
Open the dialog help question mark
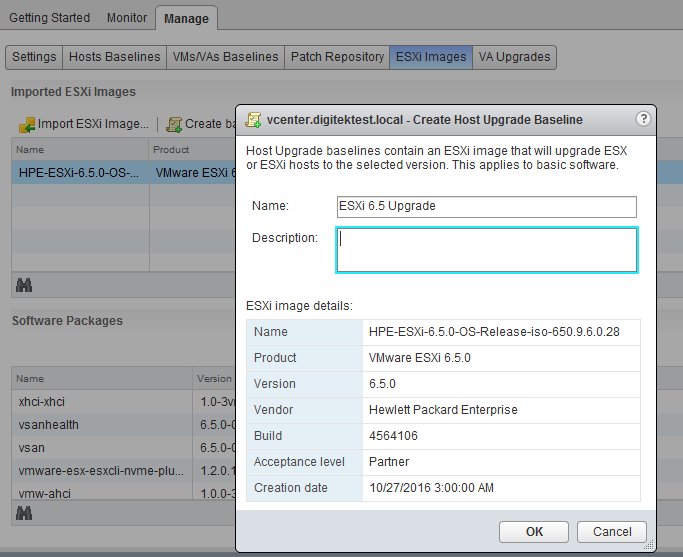643,119
